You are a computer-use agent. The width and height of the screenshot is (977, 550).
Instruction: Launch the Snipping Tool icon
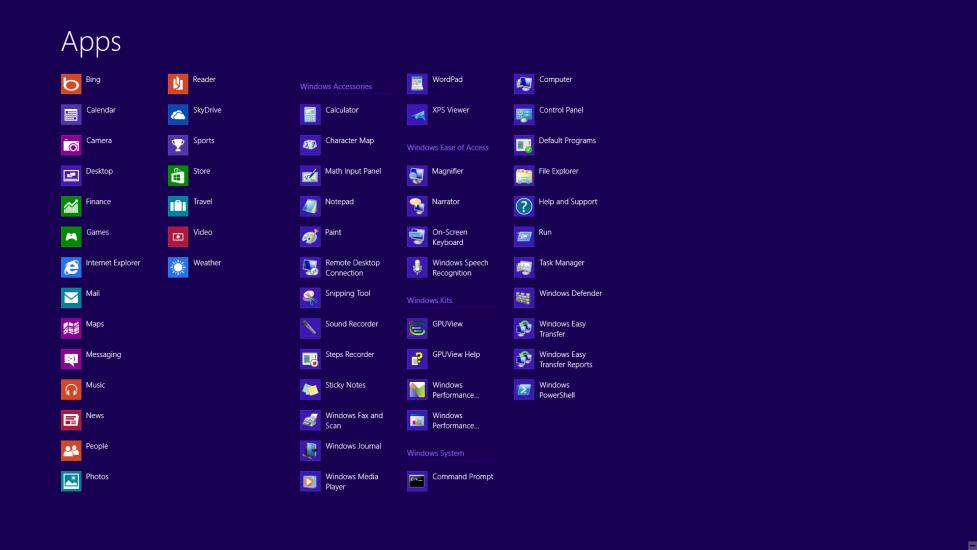[310, 297]
